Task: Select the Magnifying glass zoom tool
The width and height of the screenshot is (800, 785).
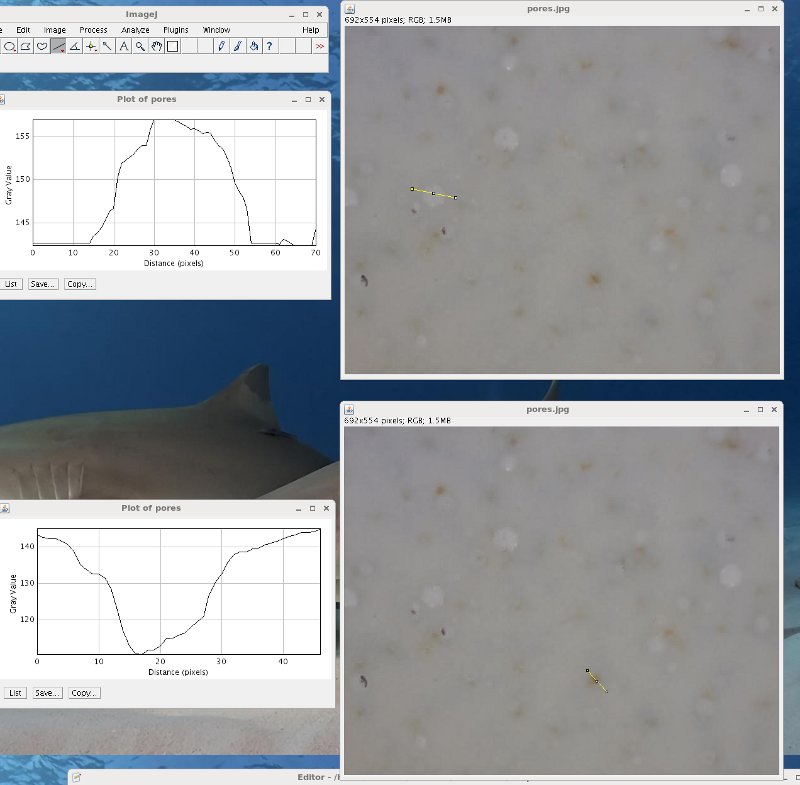Action: tap(140, 46)
